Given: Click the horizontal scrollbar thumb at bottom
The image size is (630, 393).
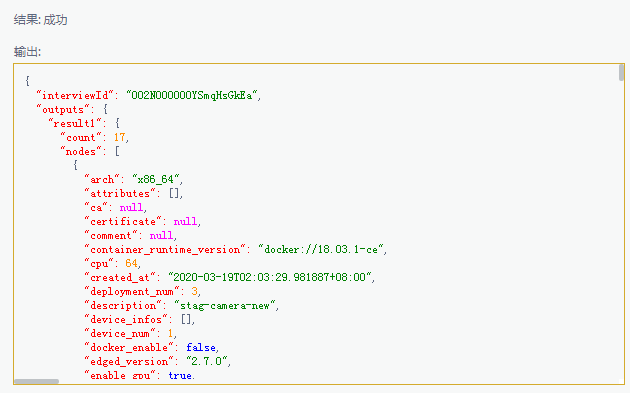Looking at the screenshot, I should tap(37, 381).
